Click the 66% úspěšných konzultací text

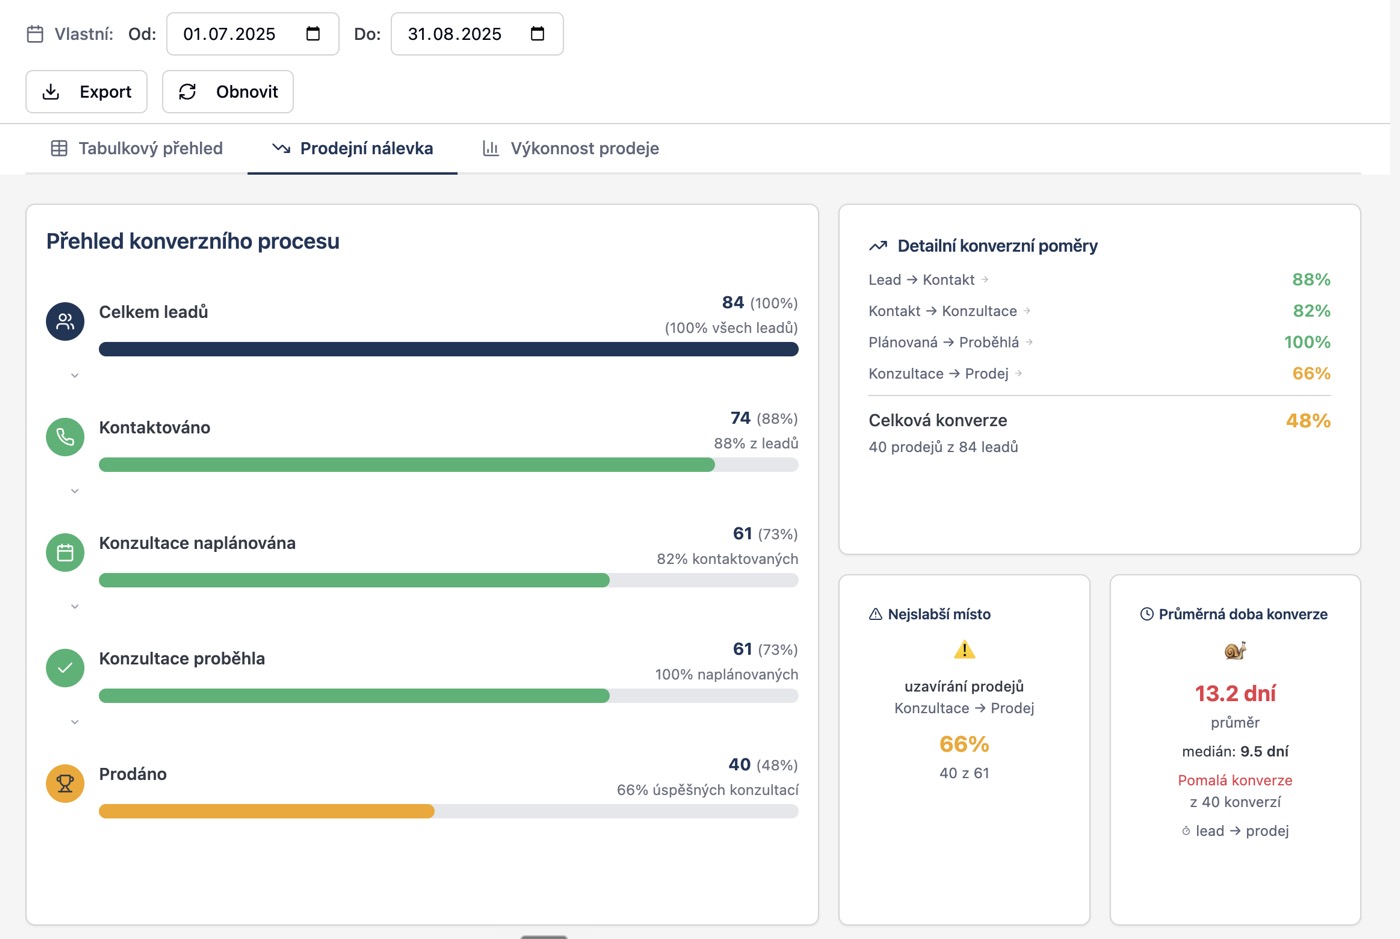(707, 790)
